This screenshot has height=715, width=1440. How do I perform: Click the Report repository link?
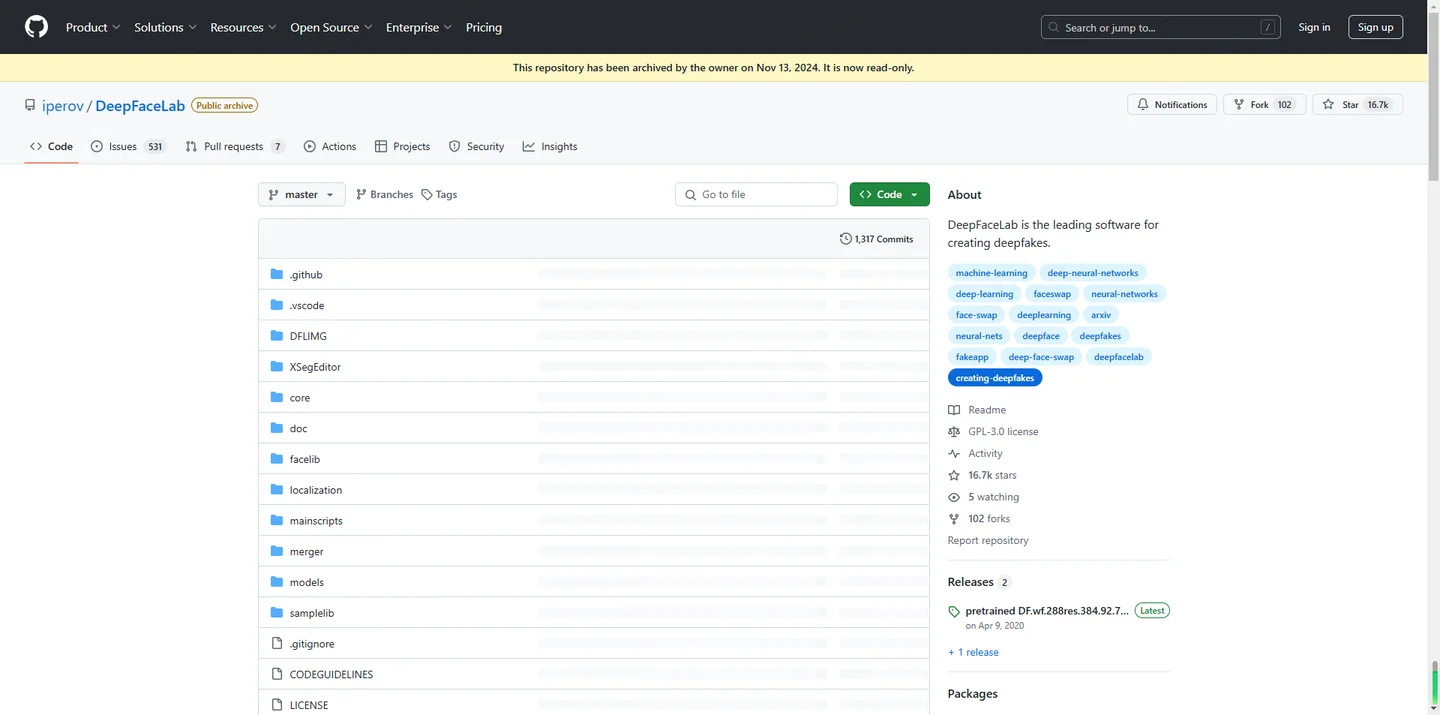pyautogui.click(x=988, y=541)
